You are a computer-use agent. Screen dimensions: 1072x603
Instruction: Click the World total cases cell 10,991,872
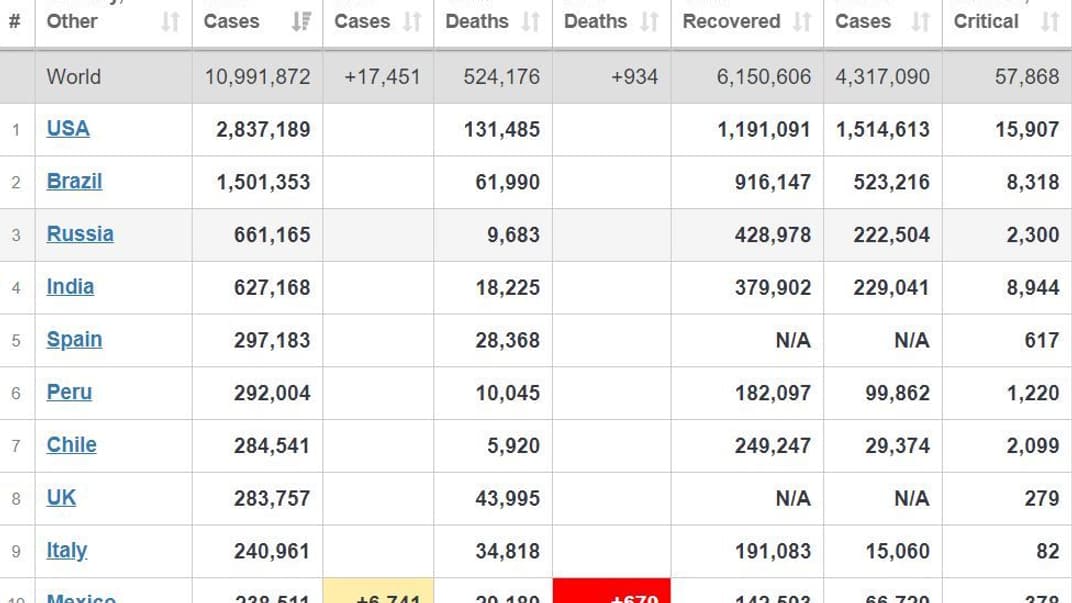tap(257, 76)
